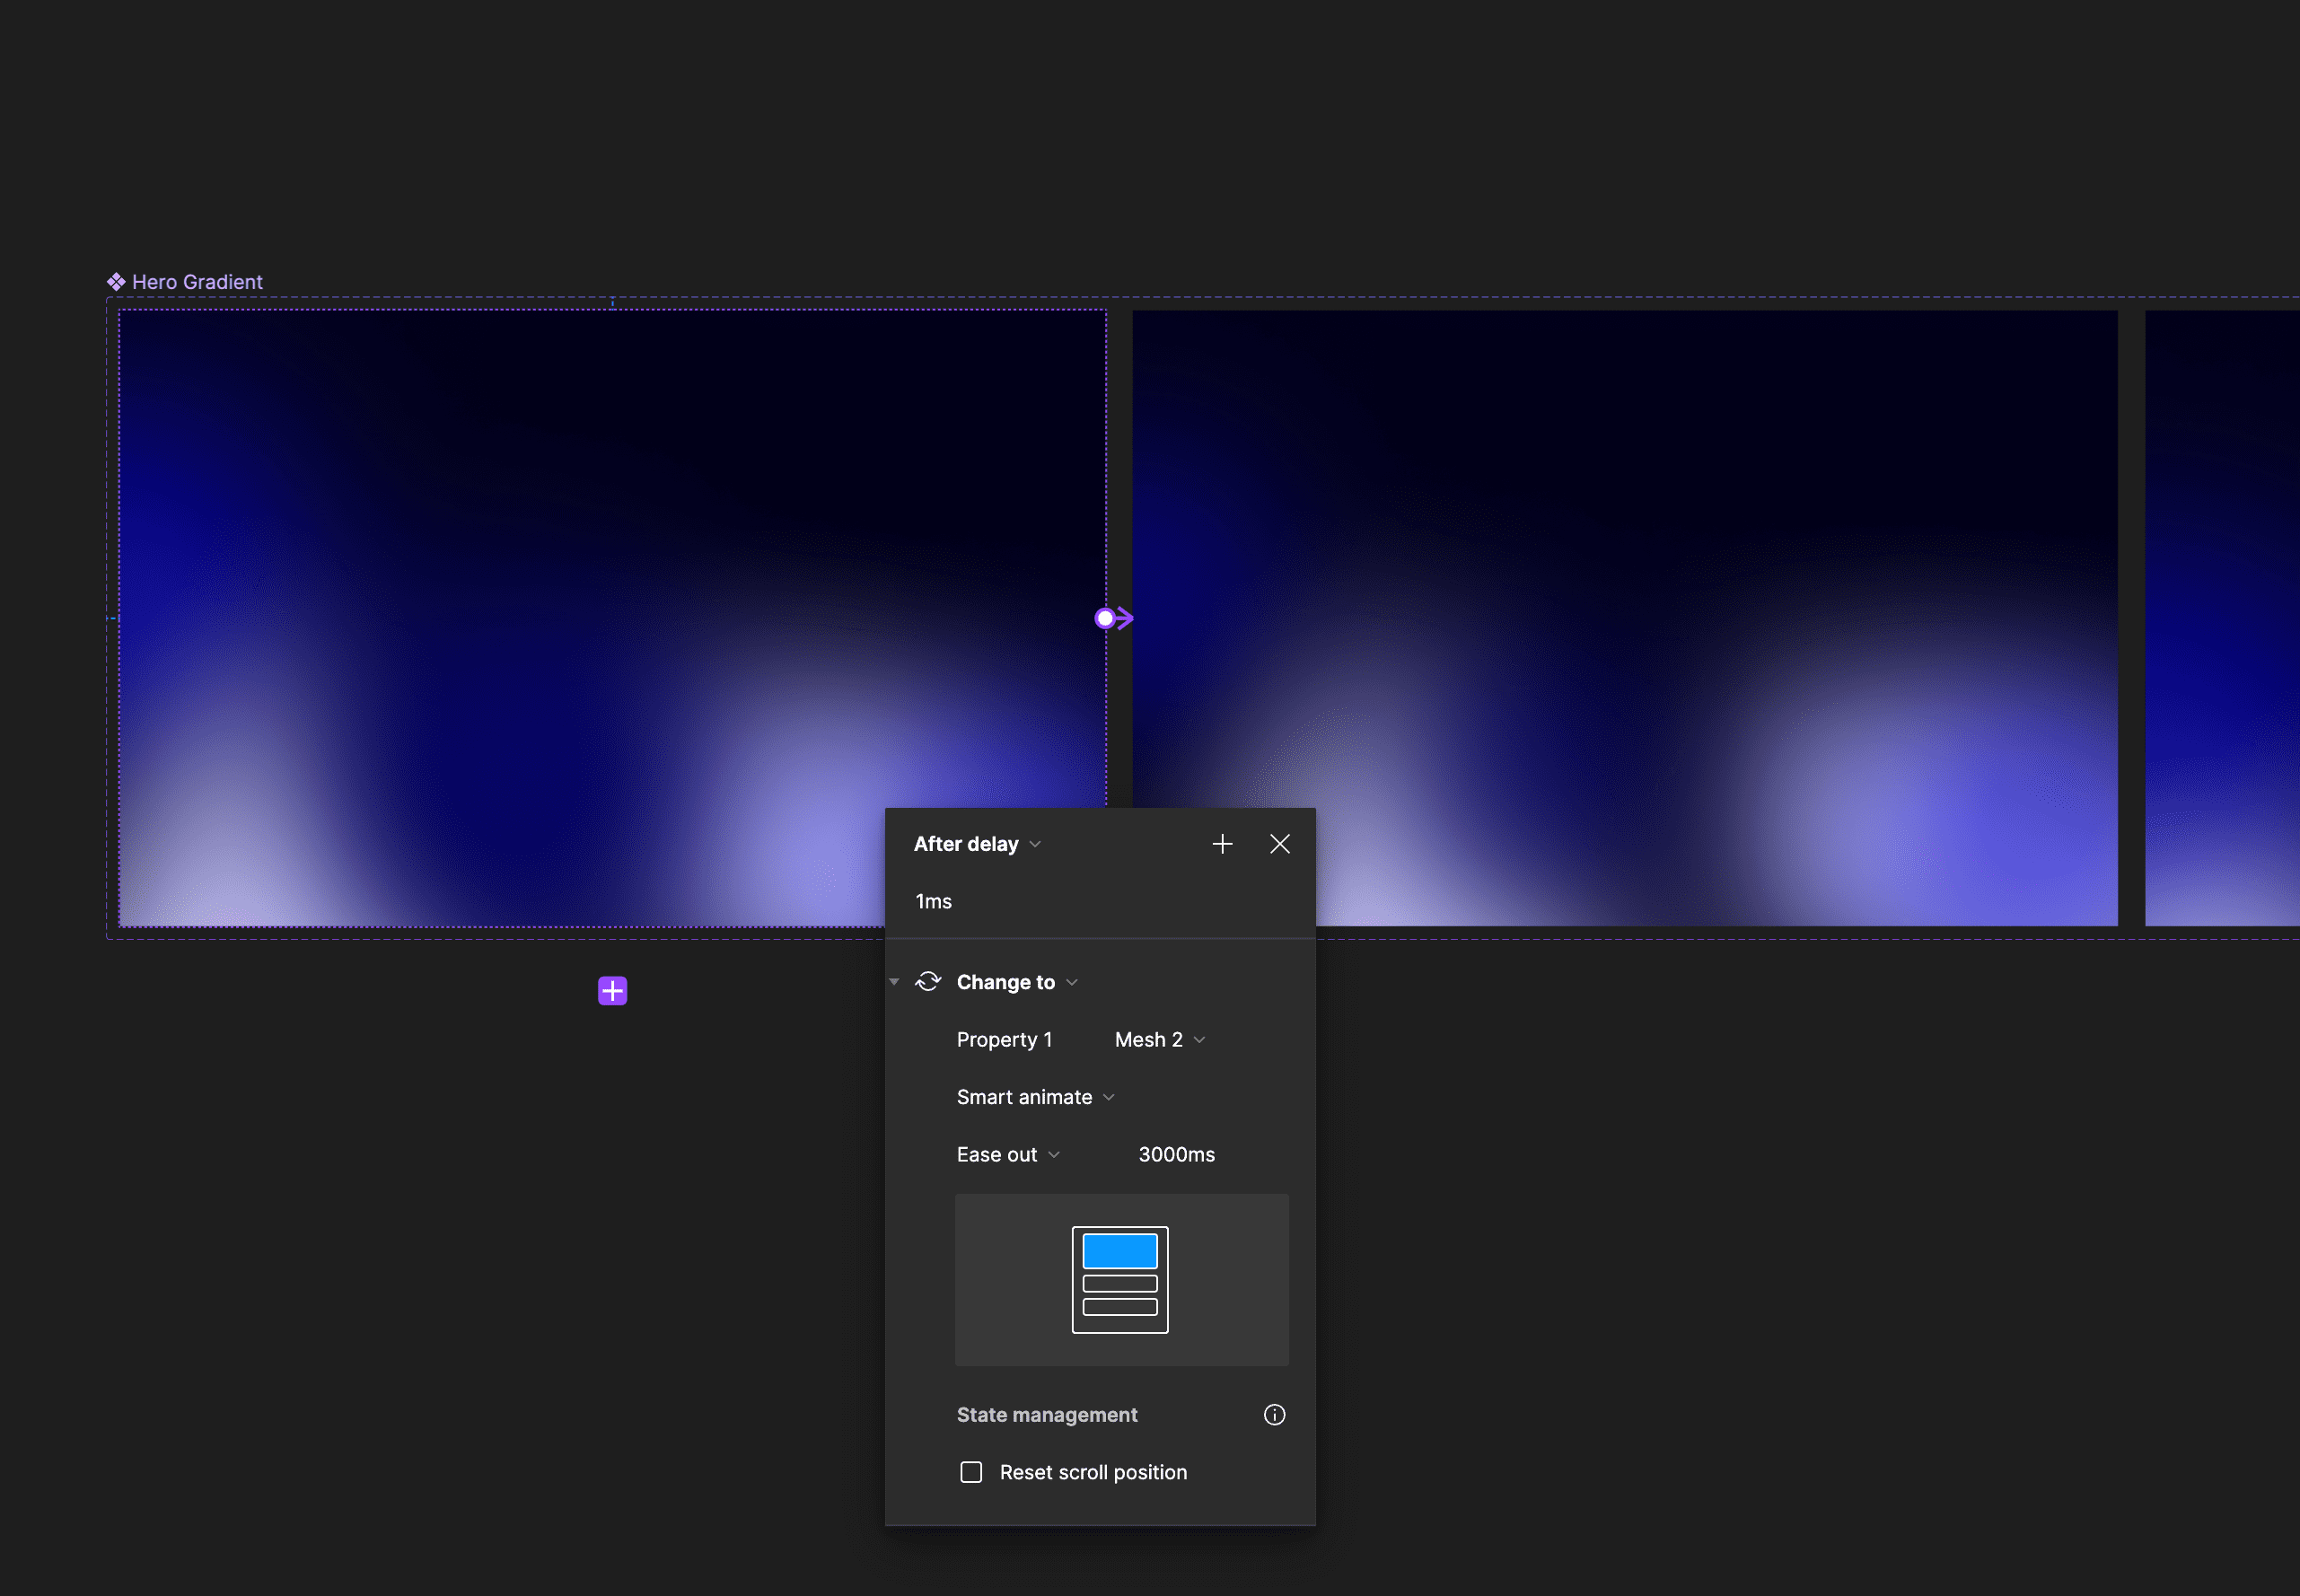
Task: Click the Hero Gradient component diamond icon
Action: 116,282
